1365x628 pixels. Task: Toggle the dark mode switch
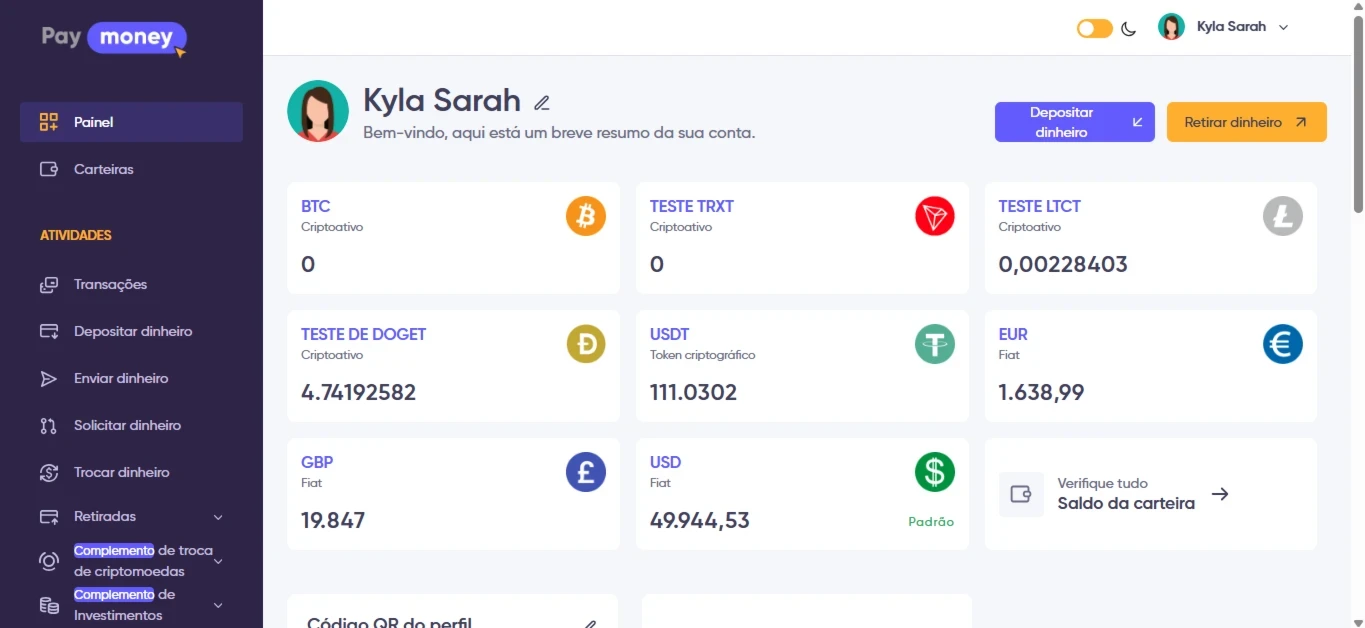(1094, 28)
